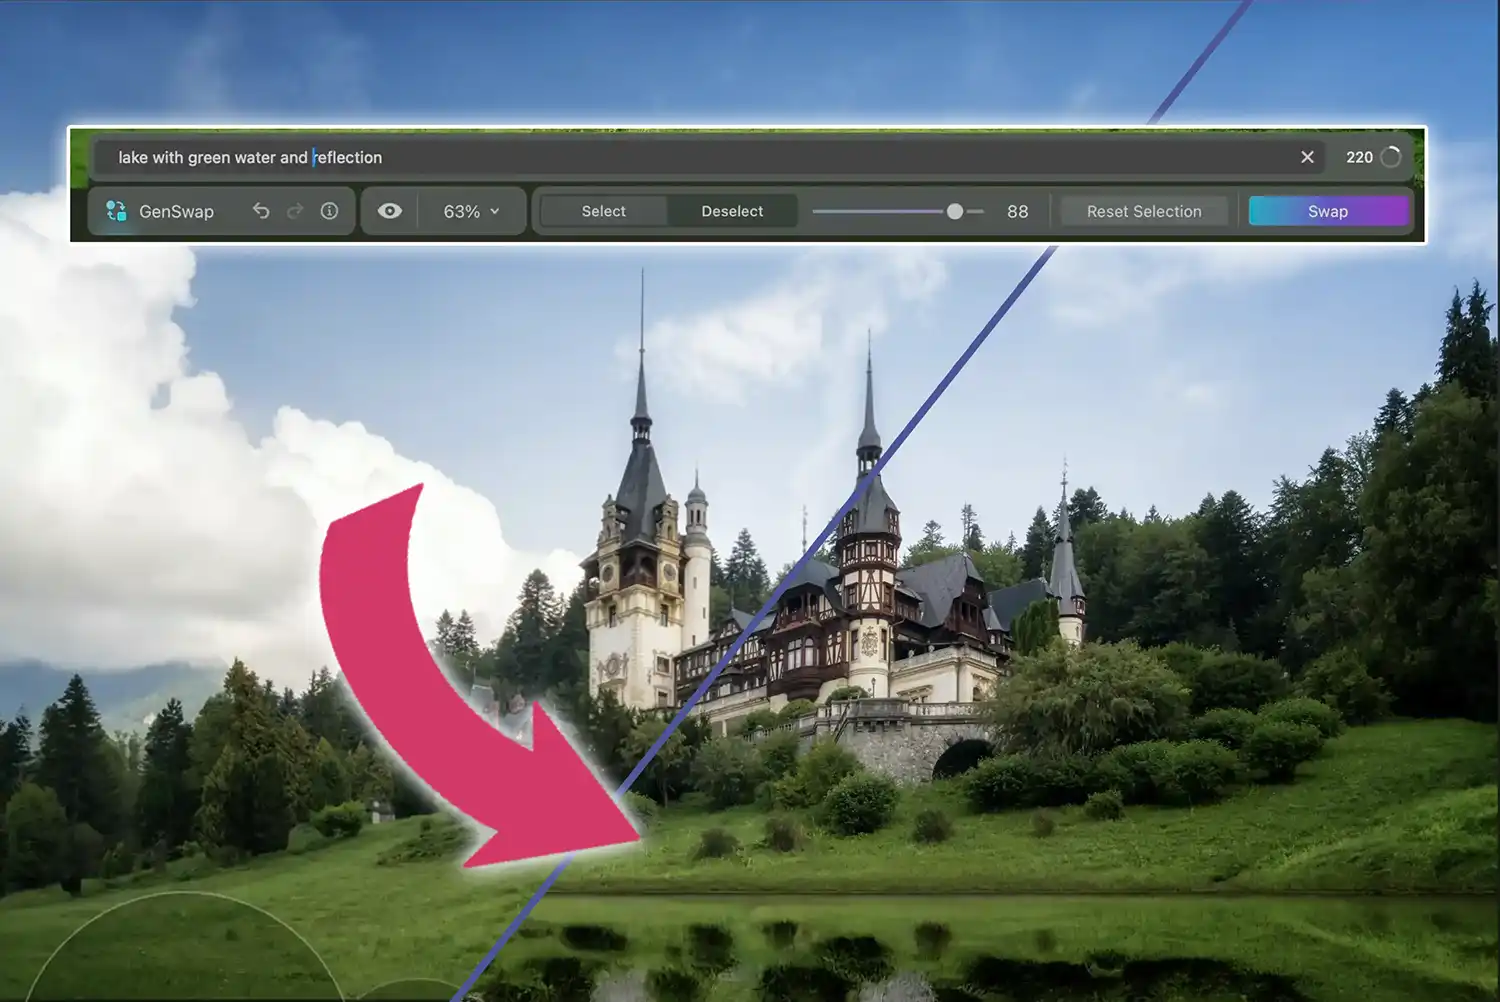Undo the last action
Image resolution: width=1500 pixels, height=1002 pixels.
coord(261,211)
